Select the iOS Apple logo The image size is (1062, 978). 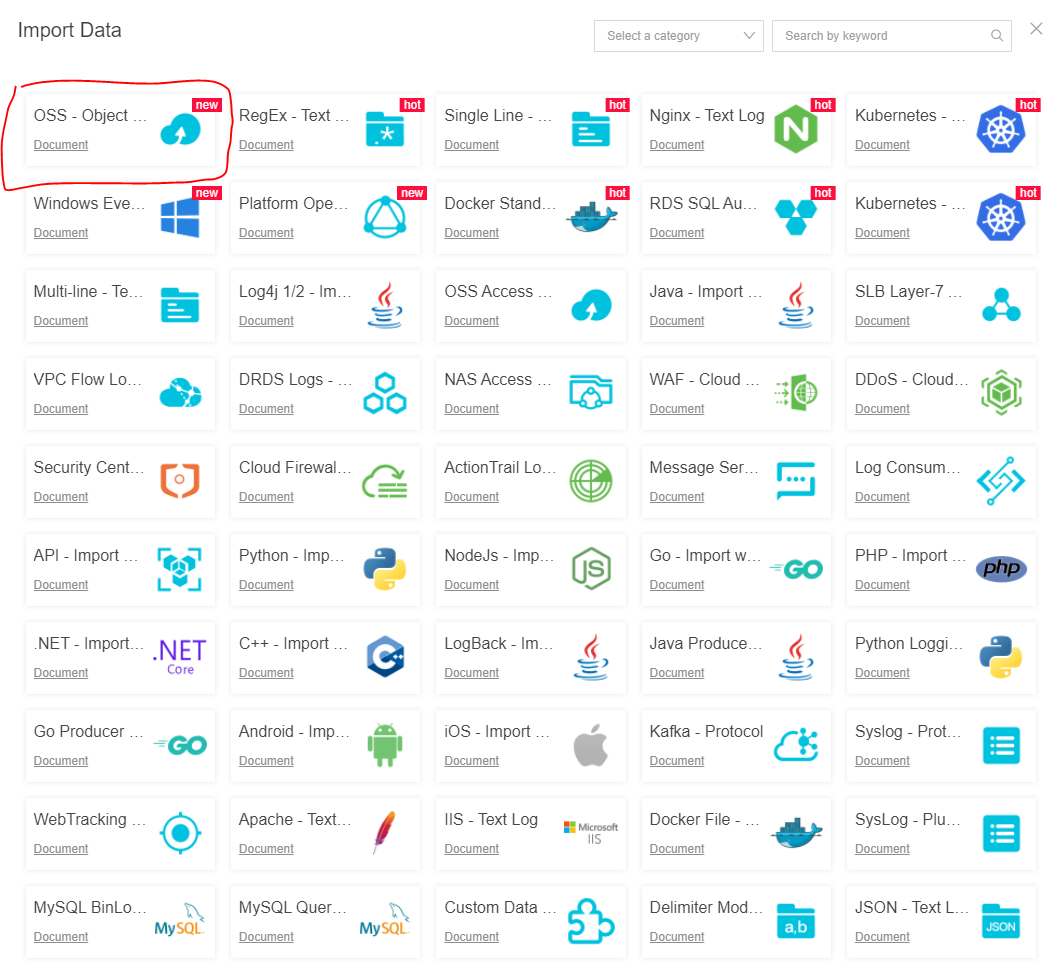click(591, 744)
